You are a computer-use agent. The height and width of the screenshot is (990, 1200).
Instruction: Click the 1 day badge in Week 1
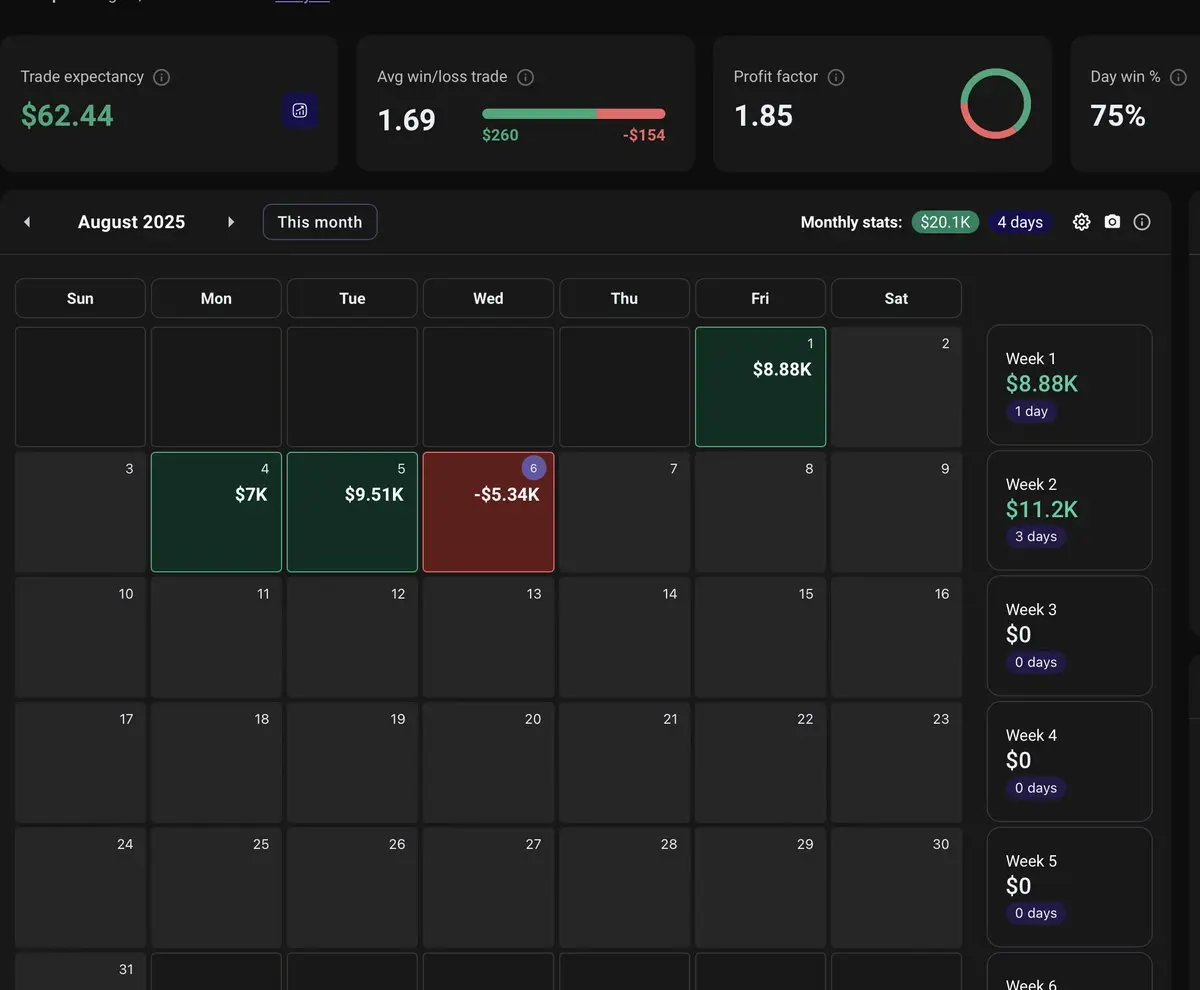1031,412
